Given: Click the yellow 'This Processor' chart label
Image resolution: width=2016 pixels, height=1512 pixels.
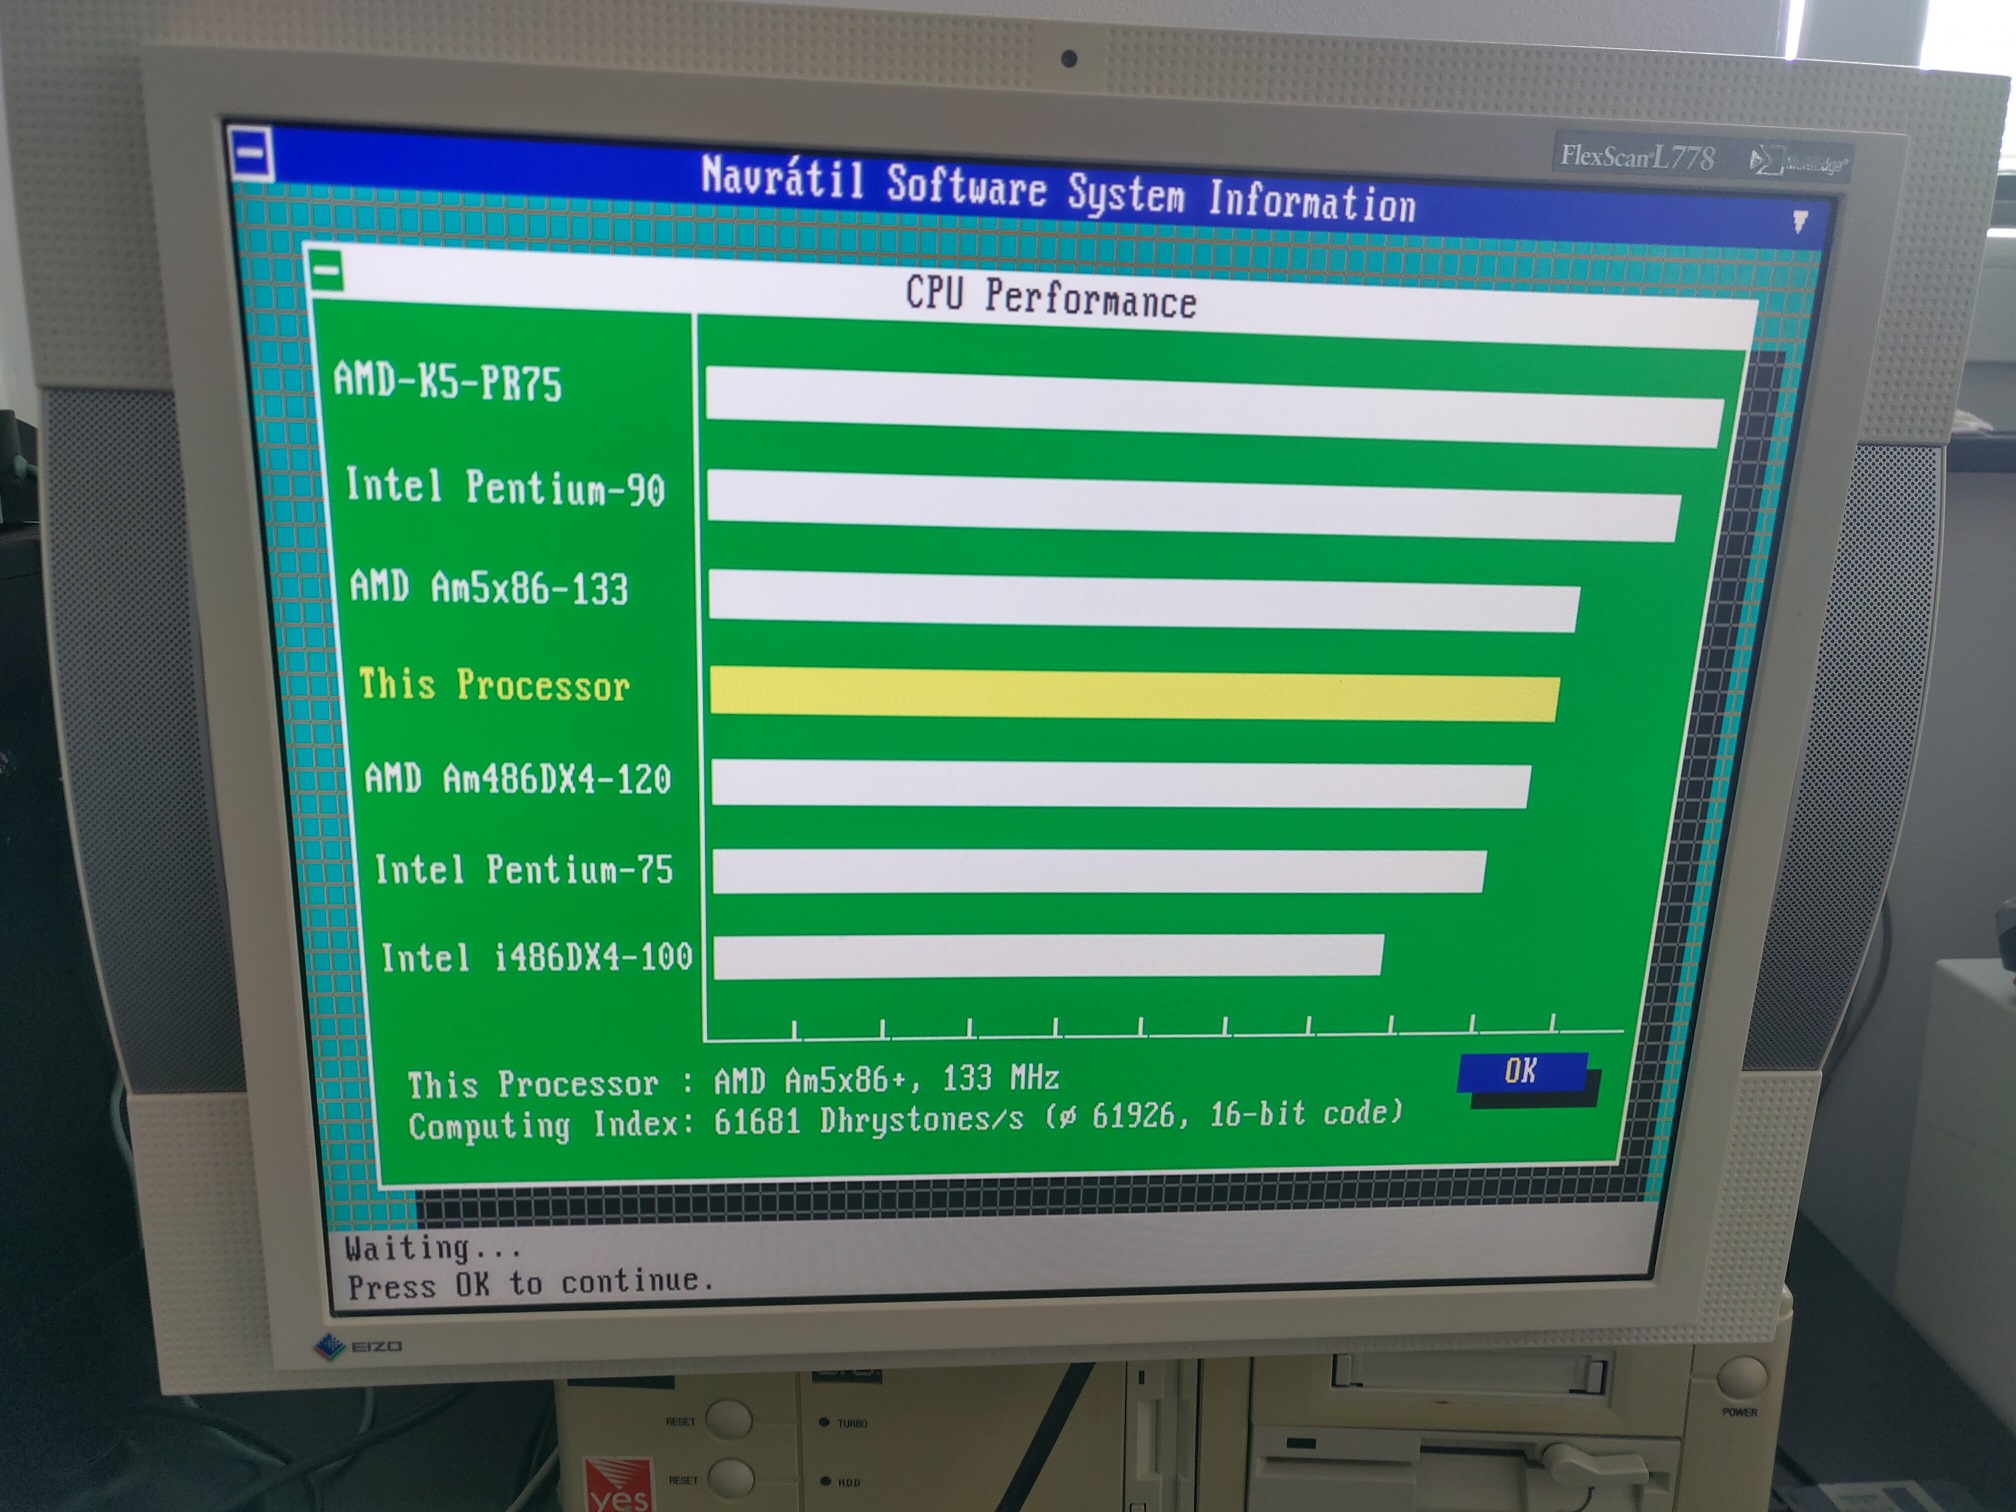Looking at the screenshot, I should [494, 686].
